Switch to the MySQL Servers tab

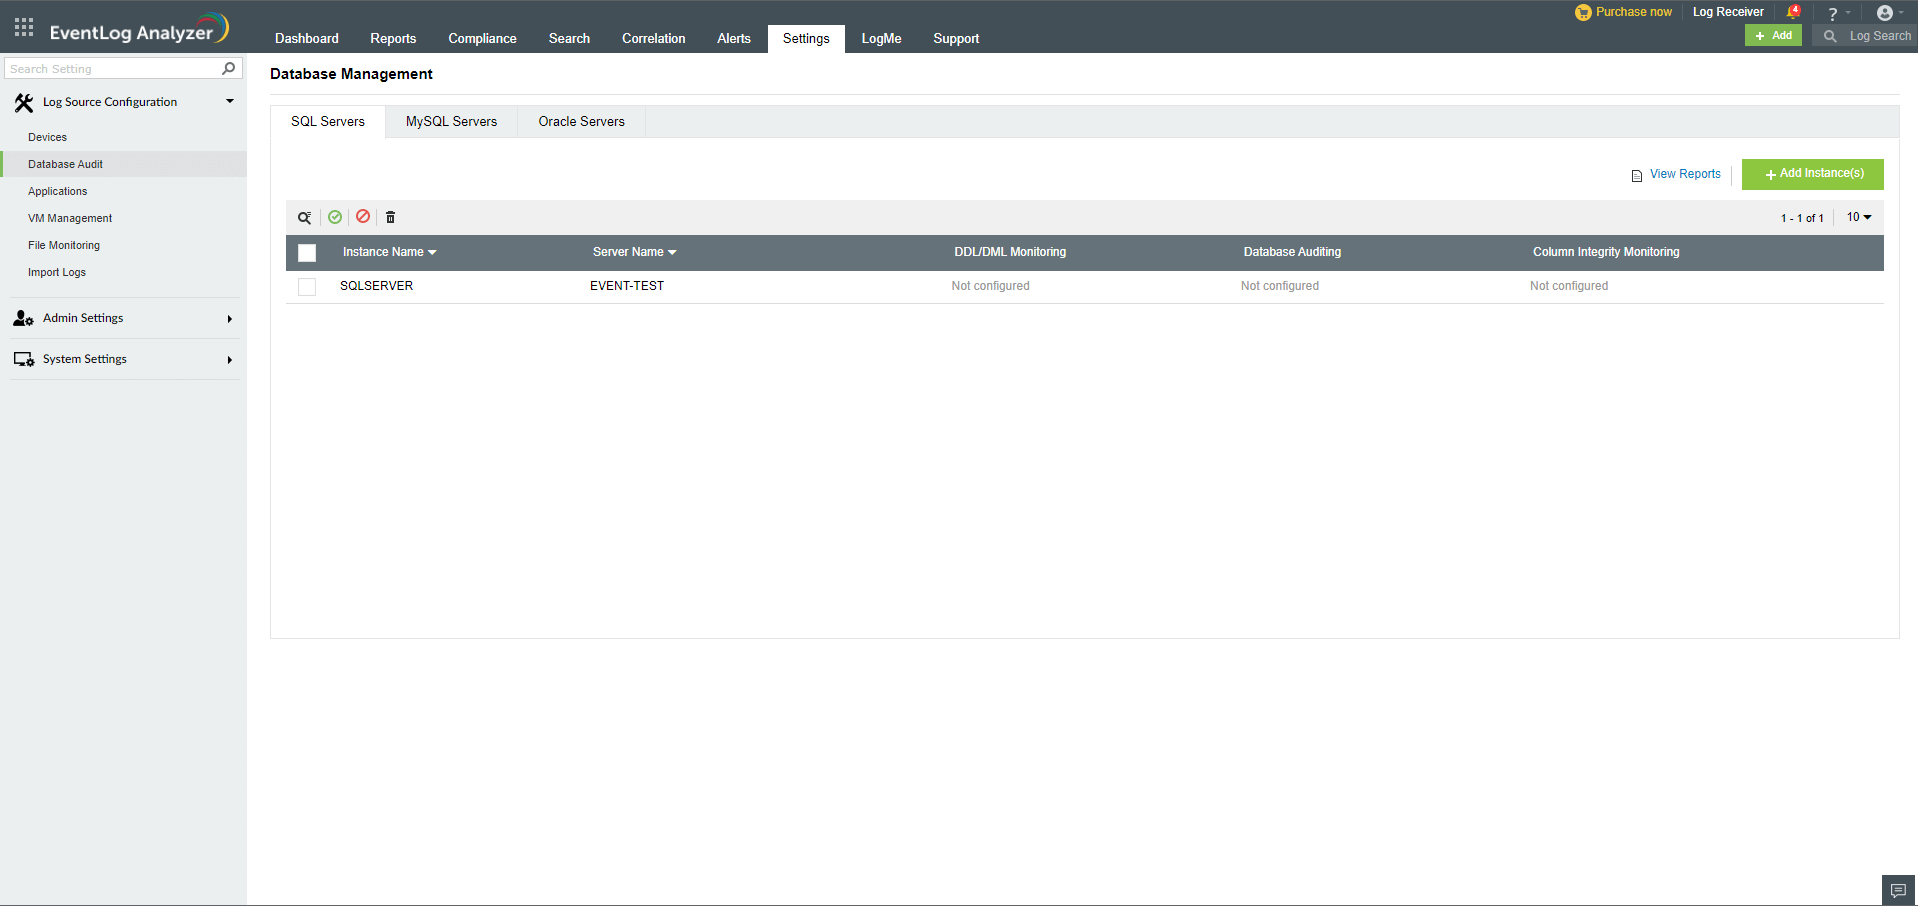click(x=451, y=121)
